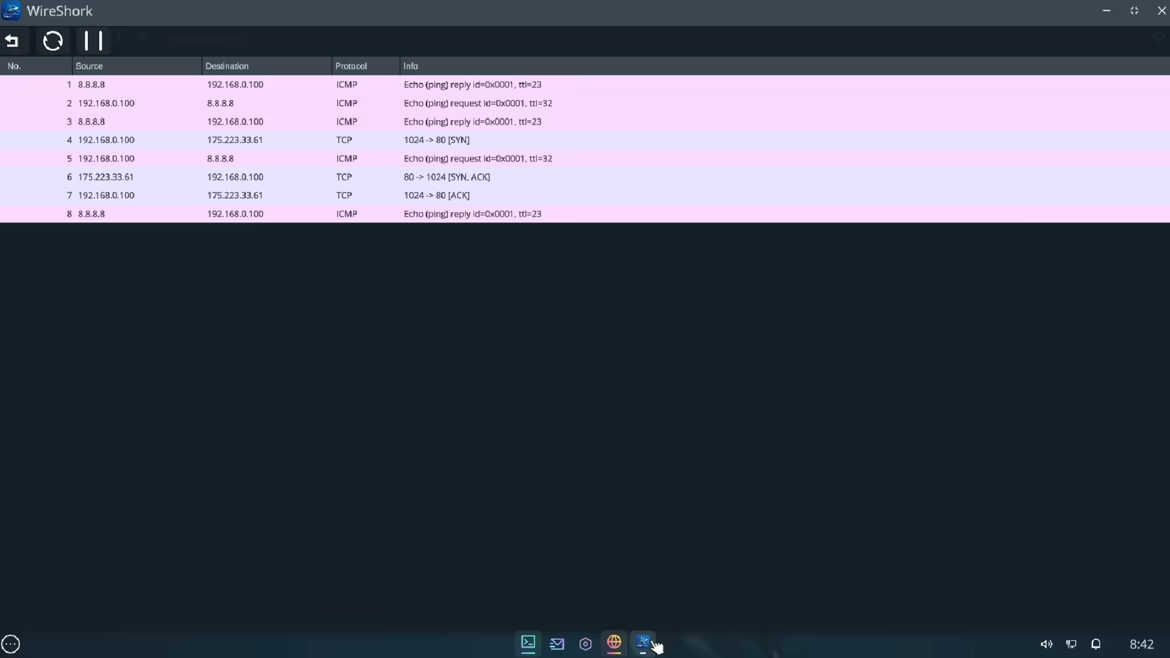Click the back arrow toolbar icon
1170x658 pixels.
click(12, 41)
